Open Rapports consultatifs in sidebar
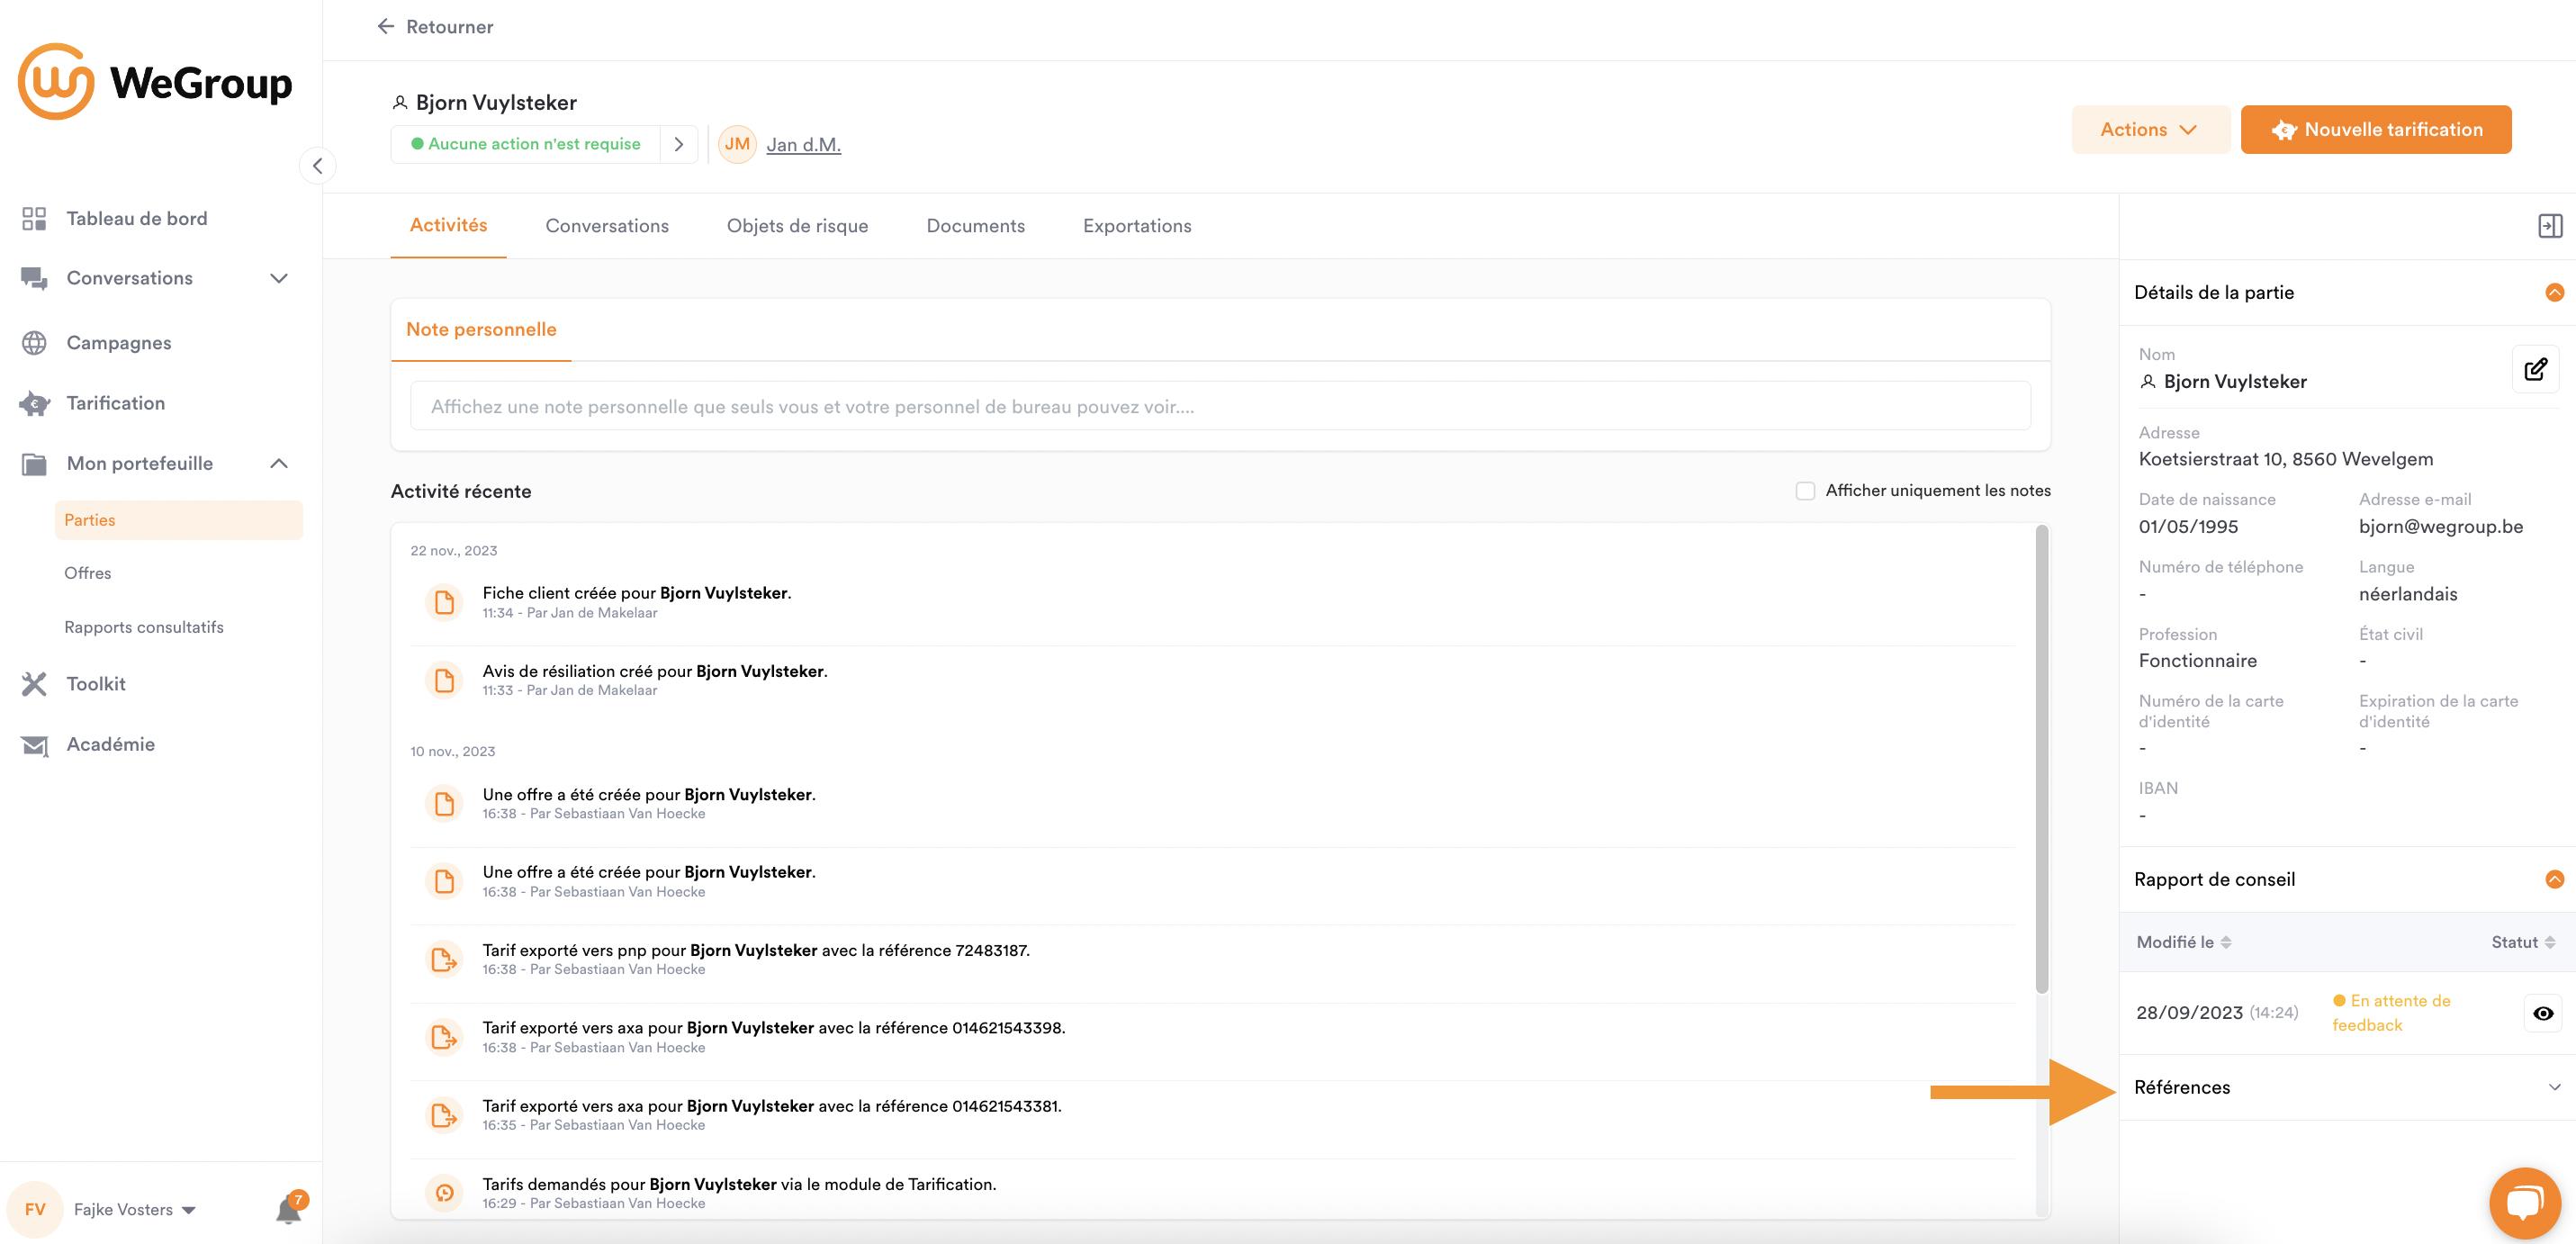 click(x=144, y=627)
